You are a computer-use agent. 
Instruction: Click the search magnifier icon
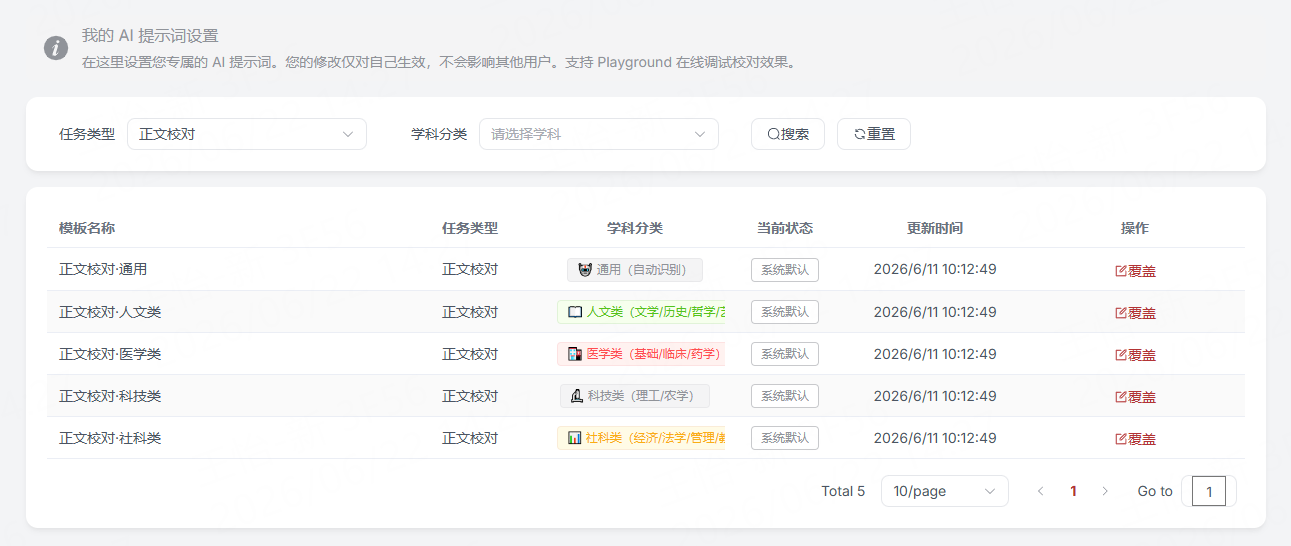click(773, 134)
